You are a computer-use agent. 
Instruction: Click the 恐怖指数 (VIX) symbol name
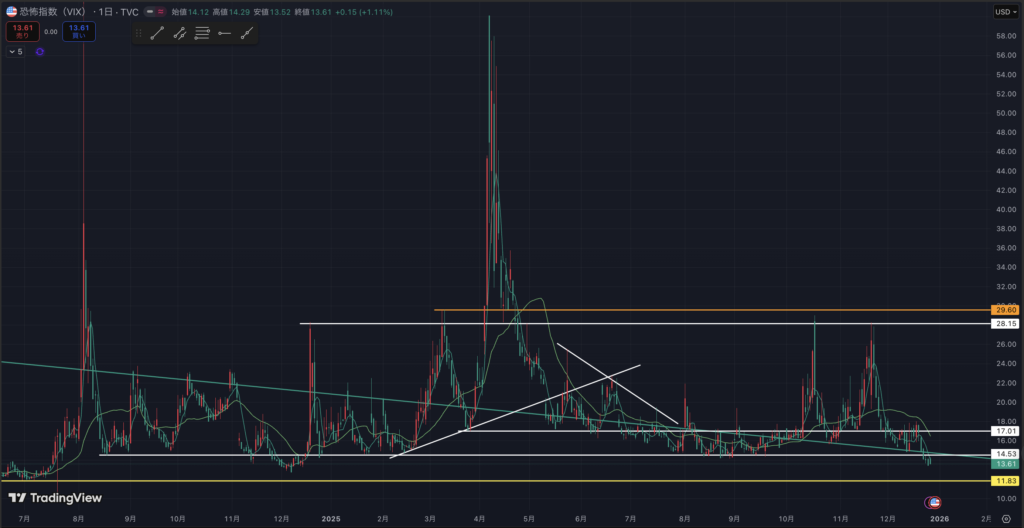point(54,12)
